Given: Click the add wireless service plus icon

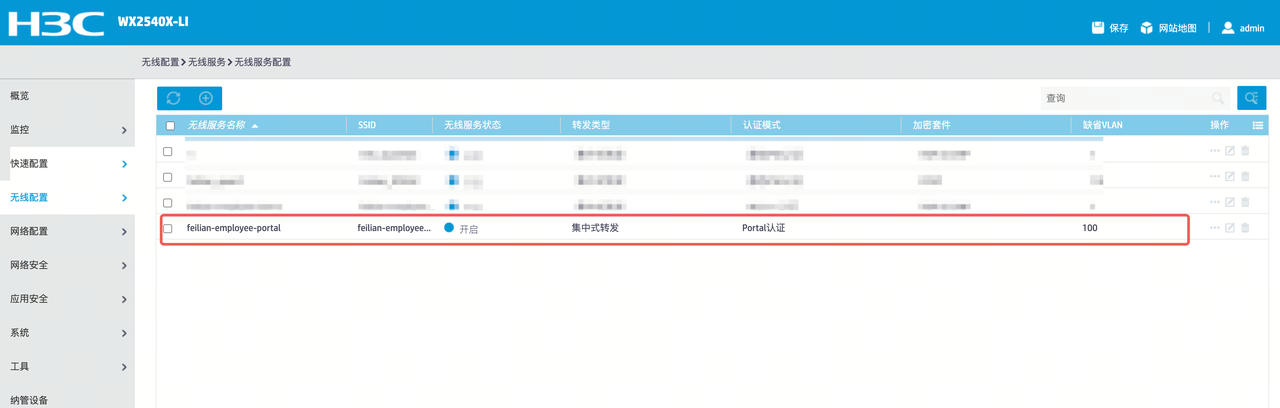Looking at the screenshot, I should tap(206, 98).
